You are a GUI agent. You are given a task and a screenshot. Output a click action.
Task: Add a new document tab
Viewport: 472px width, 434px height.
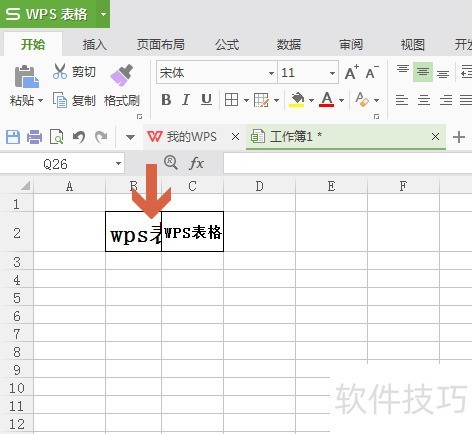[x=459, y=137]
